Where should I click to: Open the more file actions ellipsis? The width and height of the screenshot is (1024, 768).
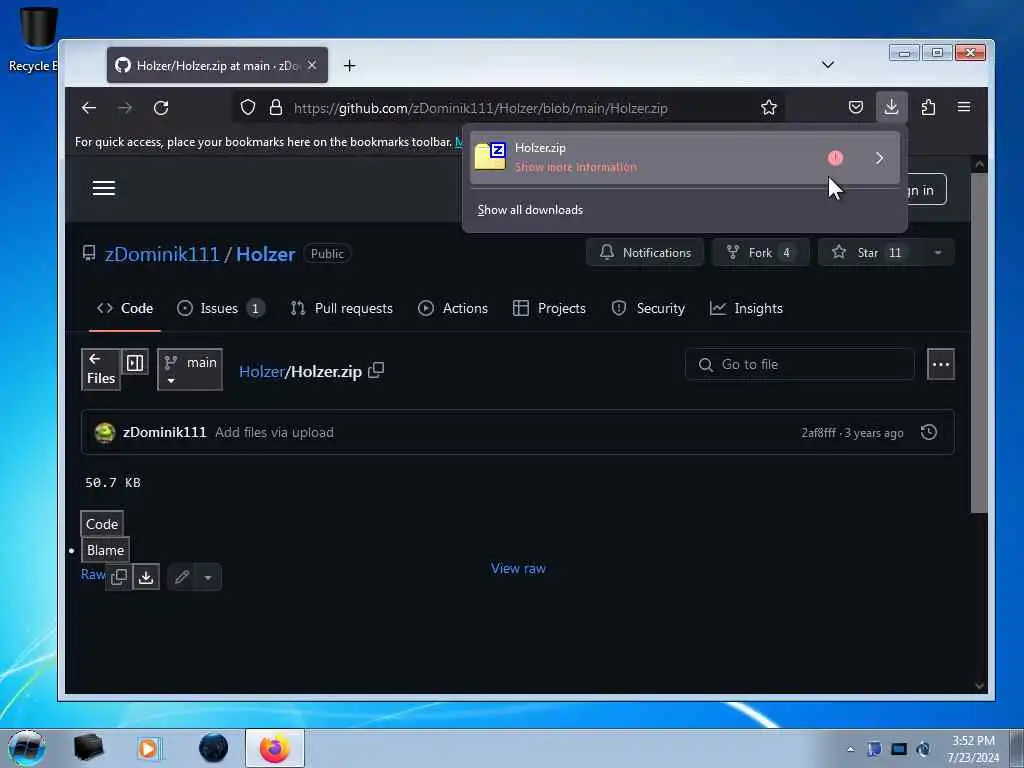point(941,364)
